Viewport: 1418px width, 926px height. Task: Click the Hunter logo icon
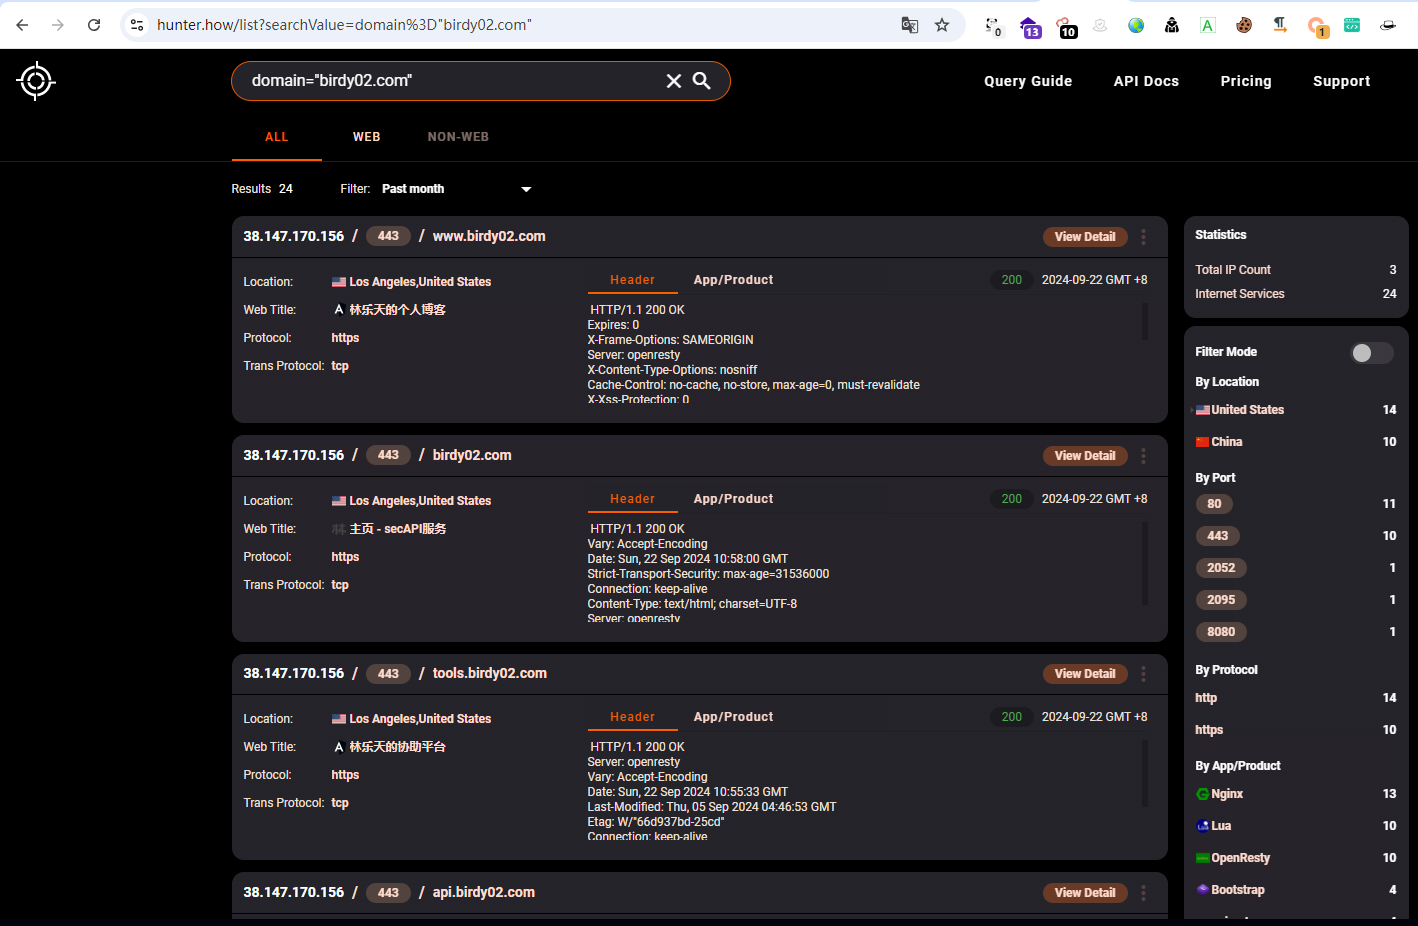click(36, 81)
